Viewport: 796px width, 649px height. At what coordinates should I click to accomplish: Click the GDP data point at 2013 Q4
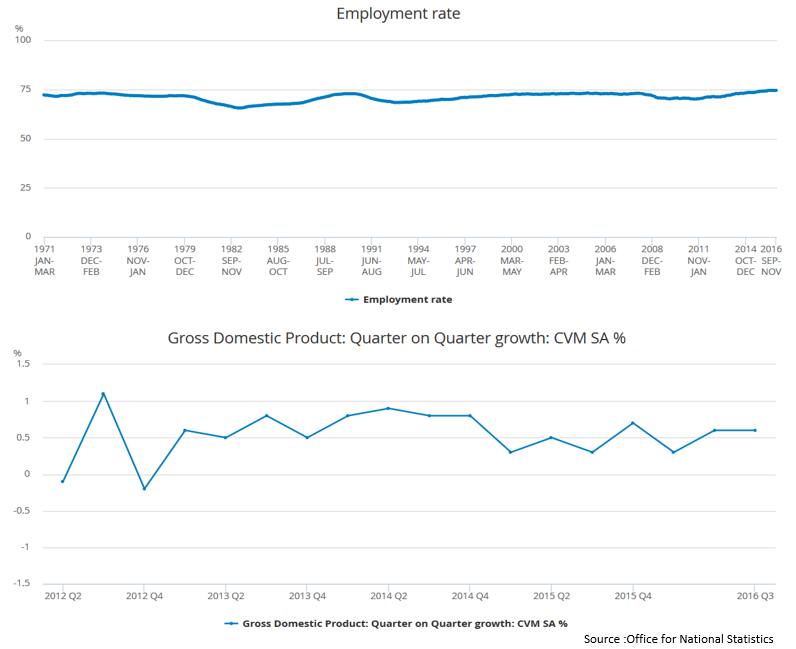click(307, 437)
